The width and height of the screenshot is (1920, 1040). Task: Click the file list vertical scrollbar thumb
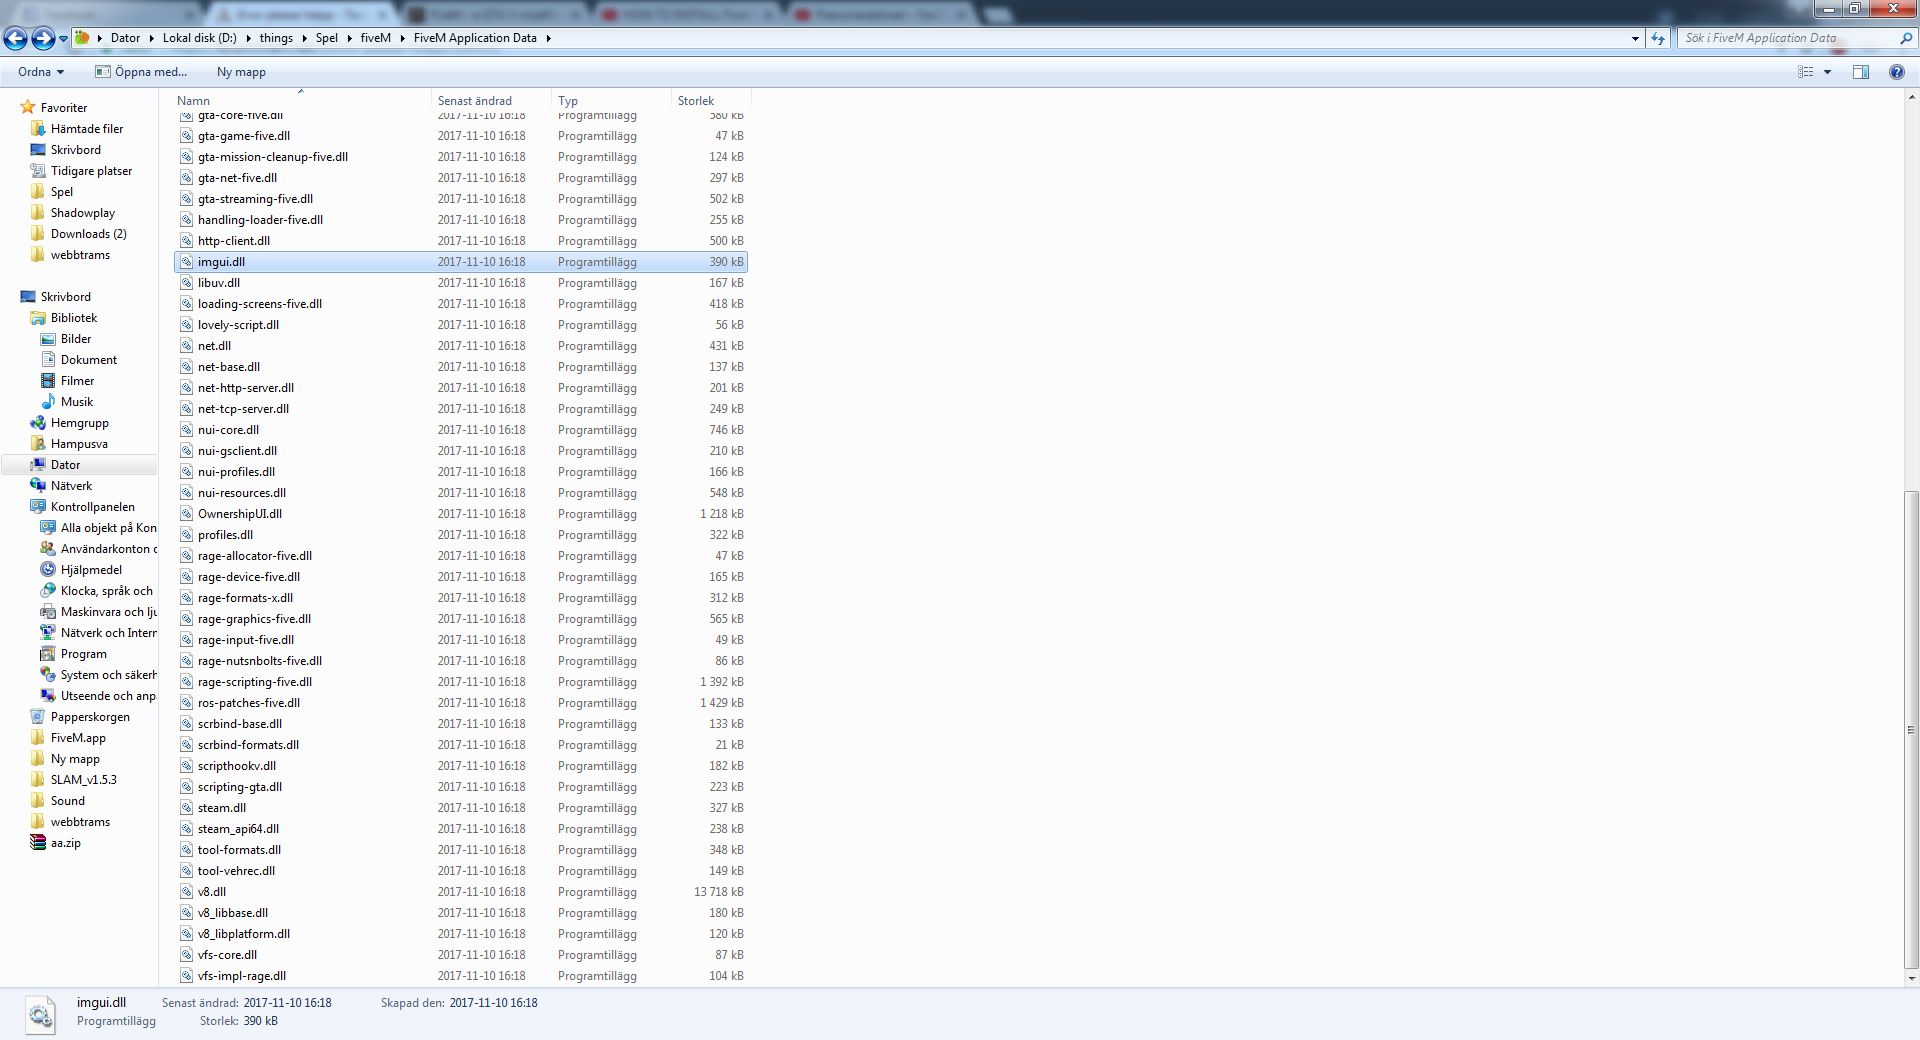[x=1911, y=729]
